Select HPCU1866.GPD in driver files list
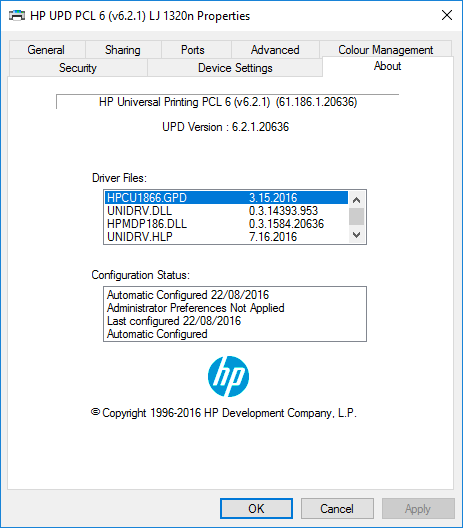The height and width of the screenshot is (528, 463). point(226,198)
